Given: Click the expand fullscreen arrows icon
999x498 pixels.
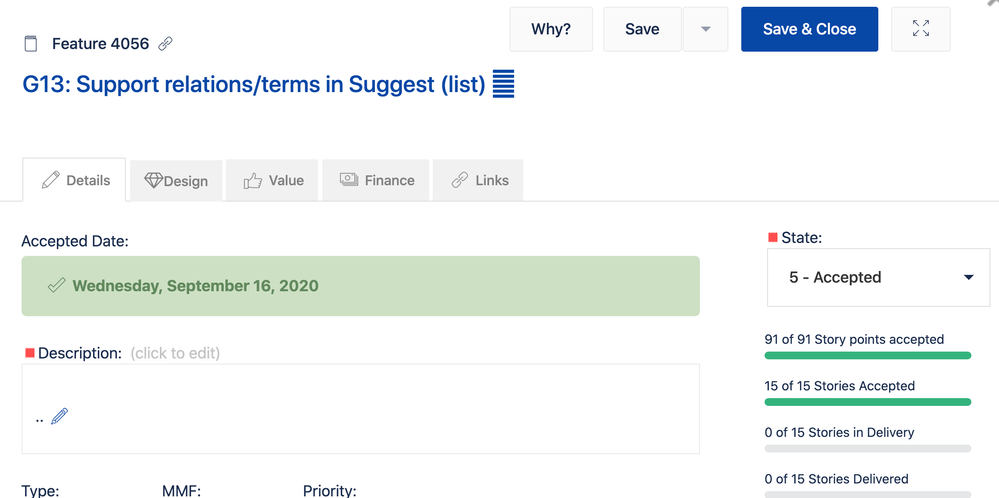Looking at the screenshot, I should coord(921,29).
